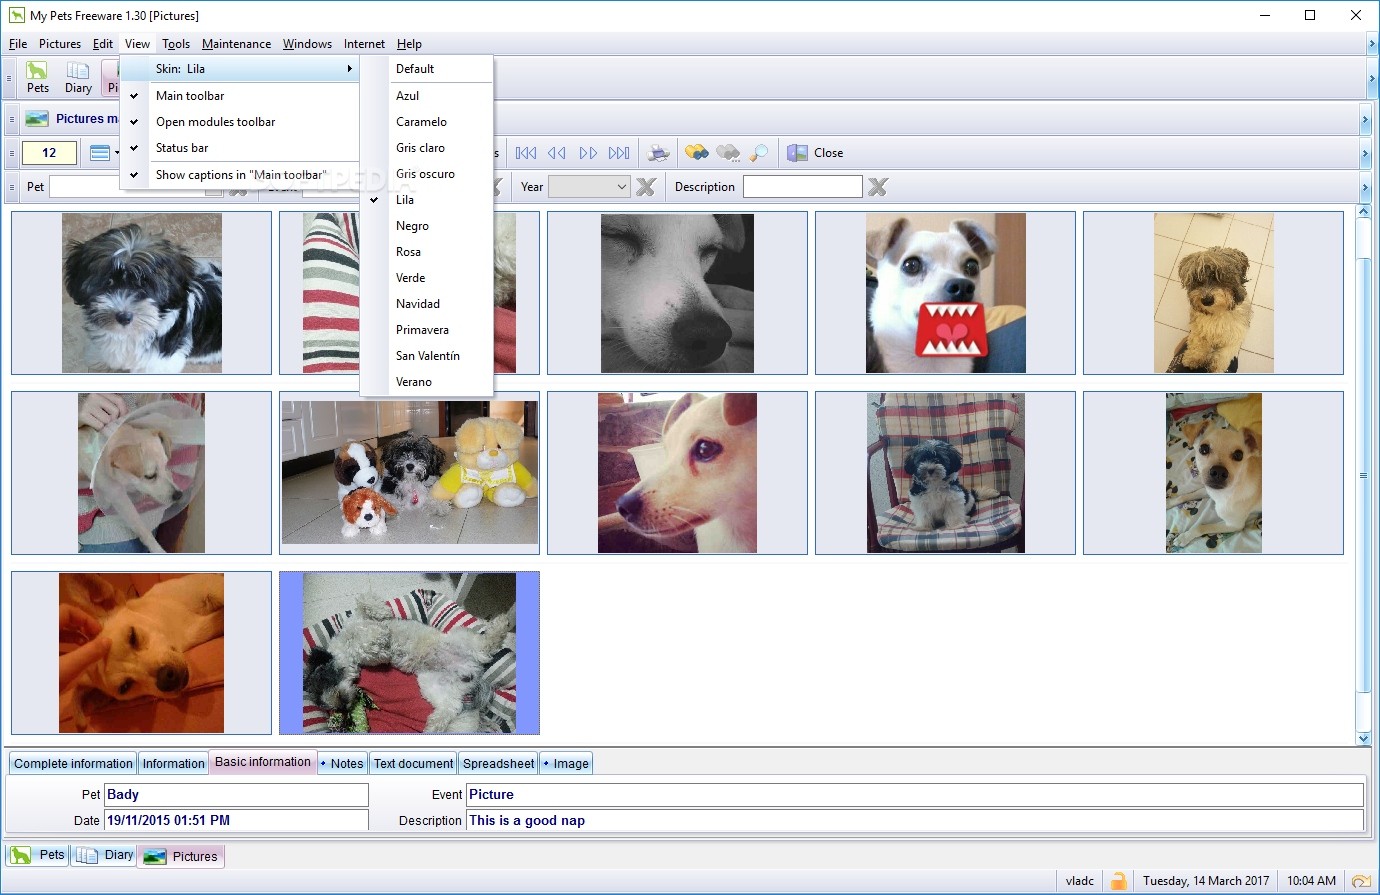Go to the previous page of records
This screenshot has width=1380, height=895.
557,153
